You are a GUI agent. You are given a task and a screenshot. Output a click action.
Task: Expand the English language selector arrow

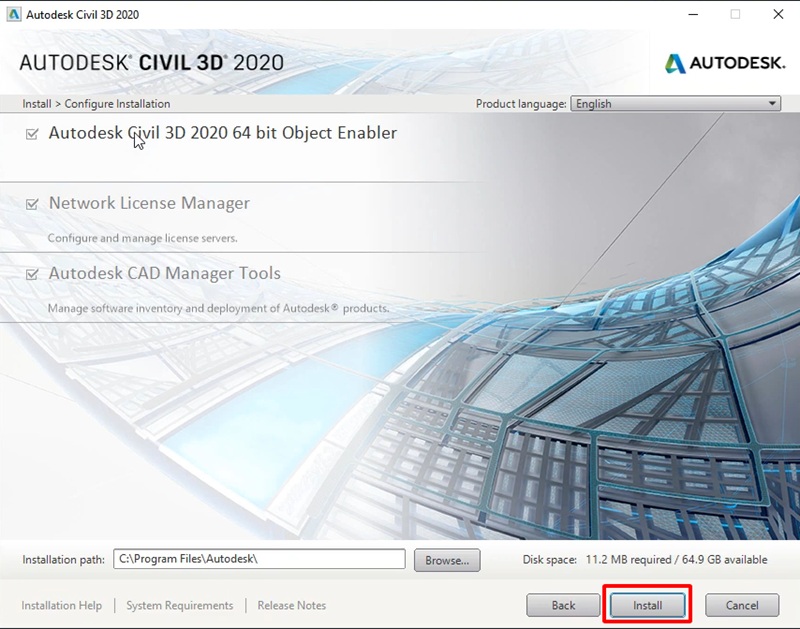pos(770,103)
